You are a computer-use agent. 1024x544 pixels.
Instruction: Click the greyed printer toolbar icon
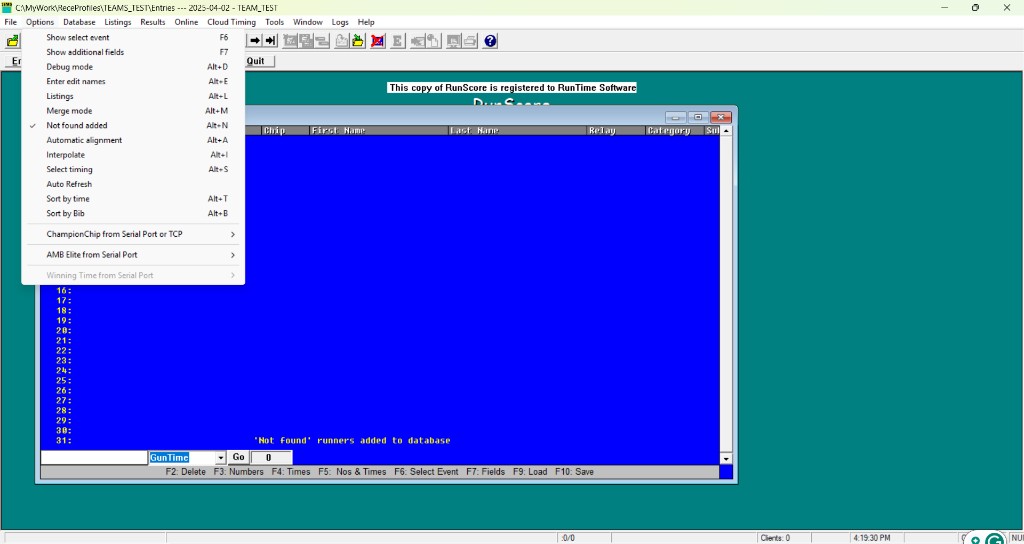tap(470, 41)
